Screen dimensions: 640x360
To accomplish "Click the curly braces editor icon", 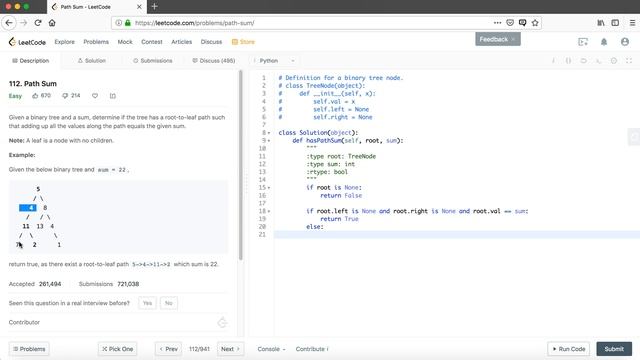I will (568, 60).
